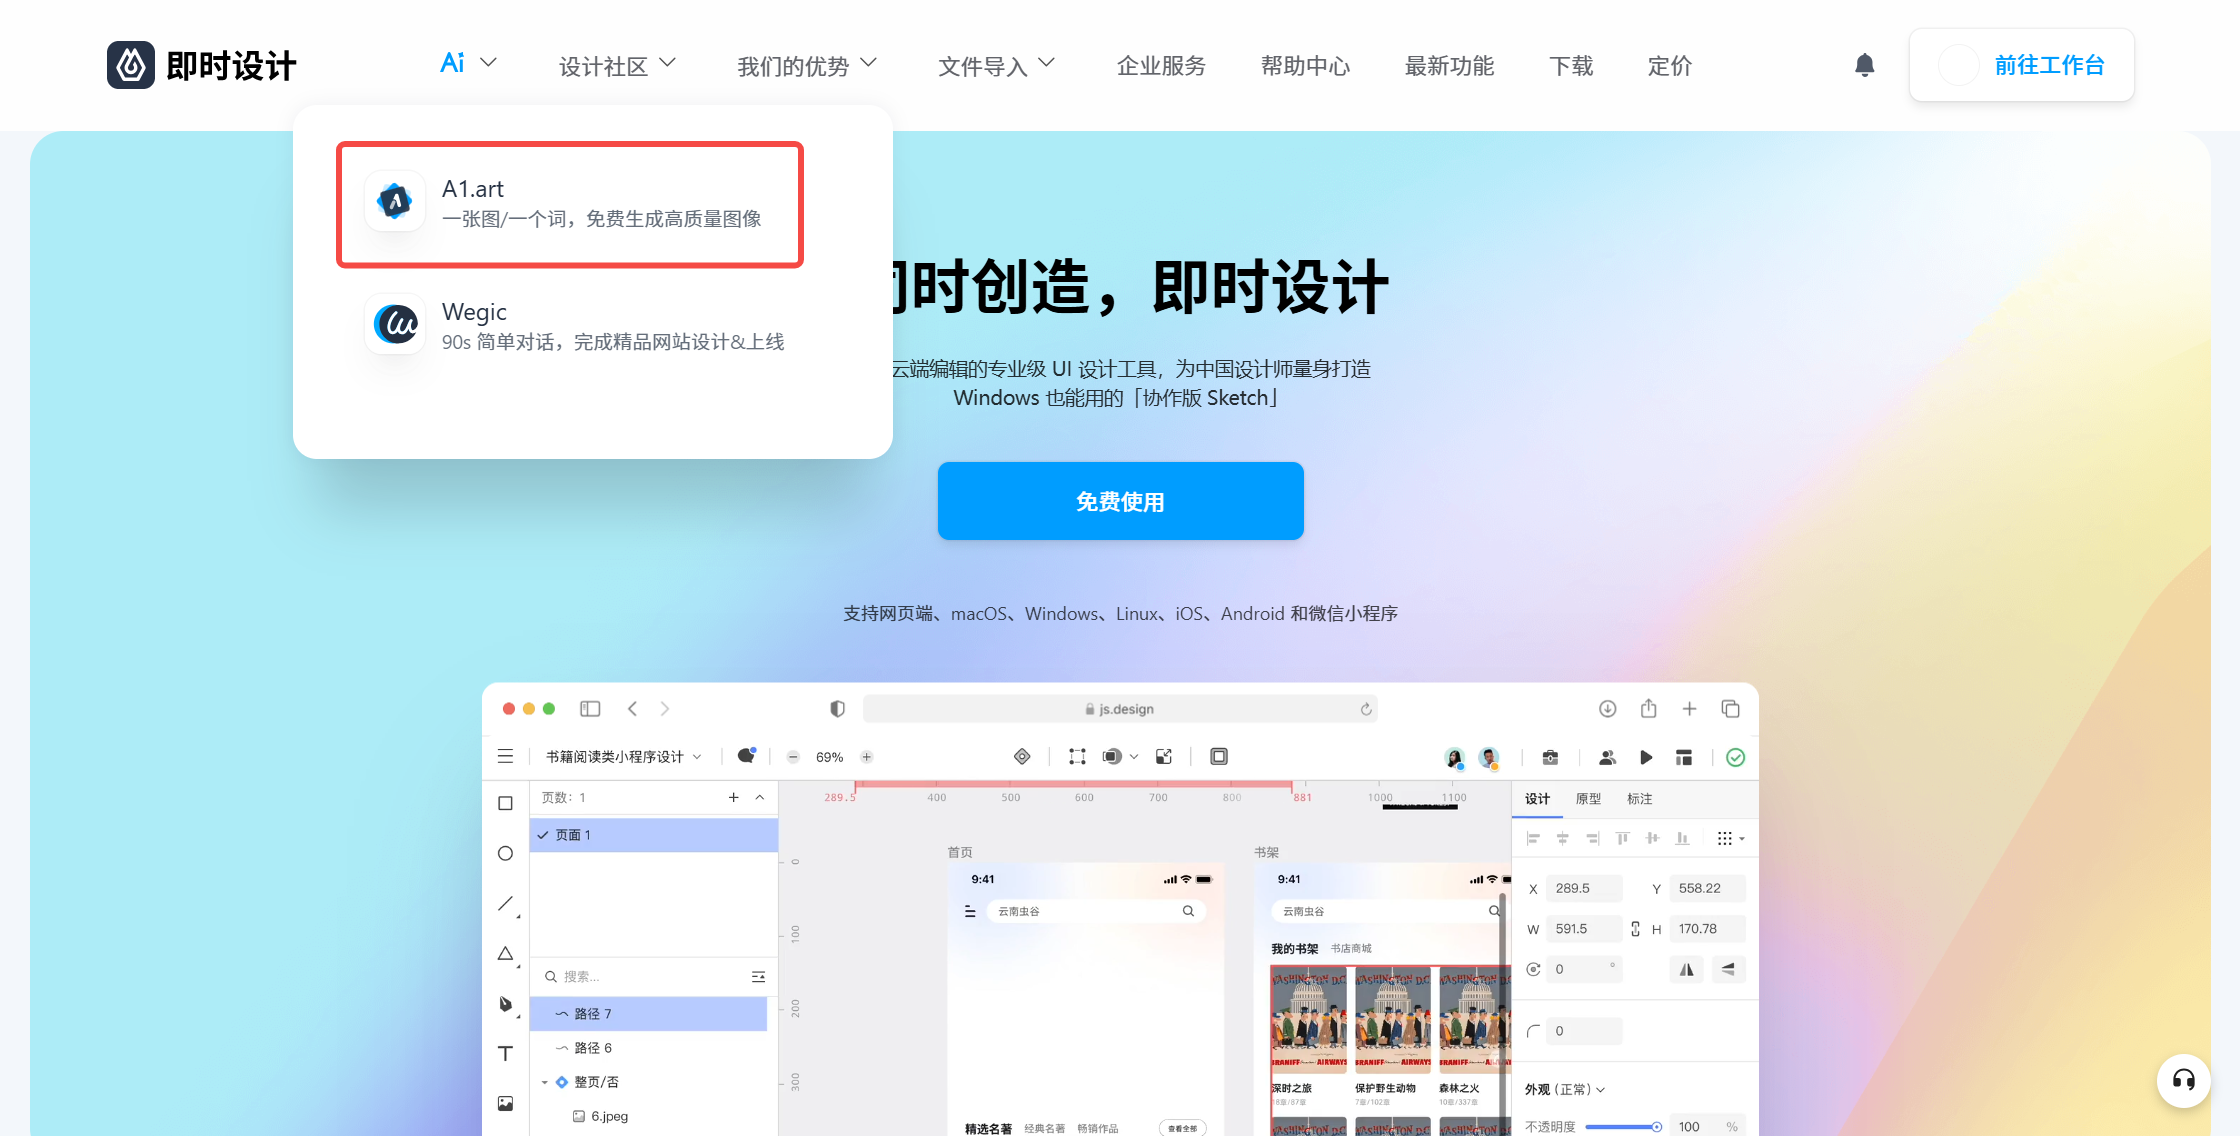
Task: Expand the 文件导入 dropdown
Action: click(1046, 62)
